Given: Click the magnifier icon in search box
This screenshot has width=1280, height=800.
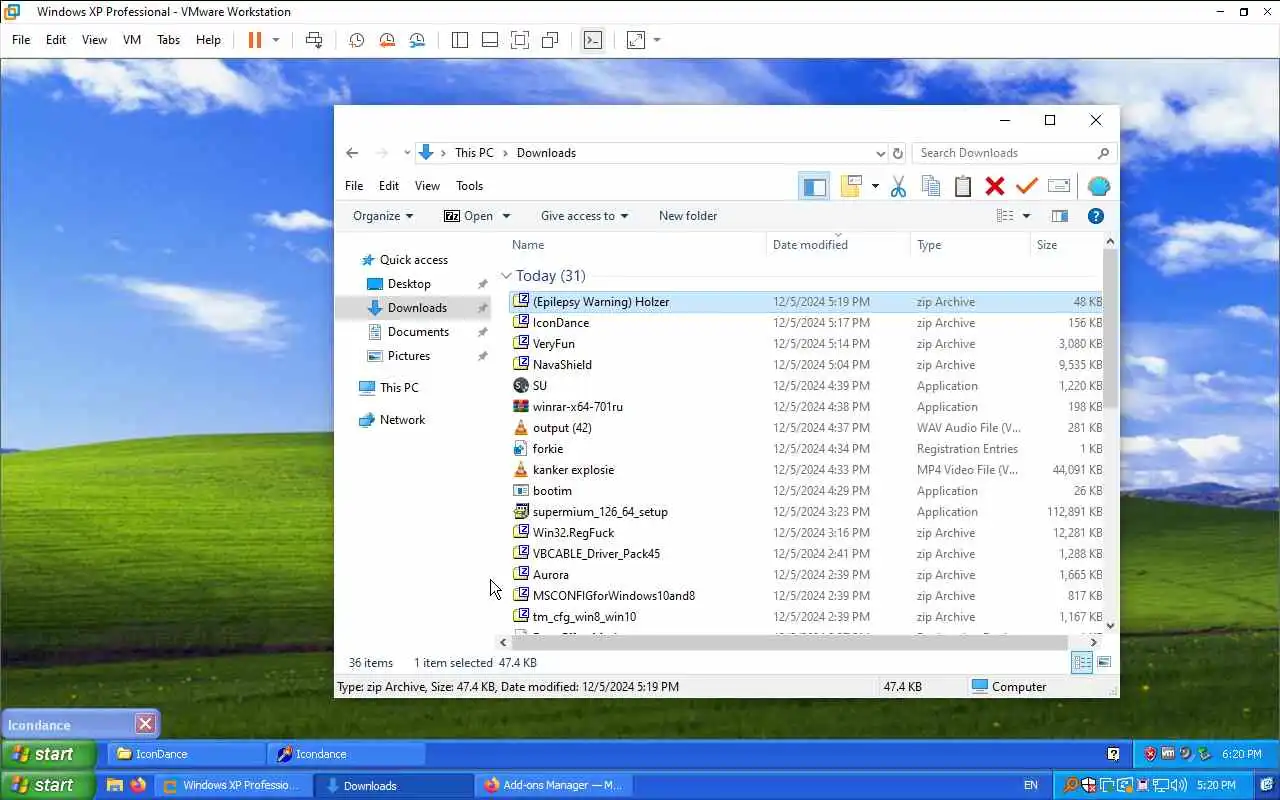Looking at the screenshot, I should (1103, 153).
